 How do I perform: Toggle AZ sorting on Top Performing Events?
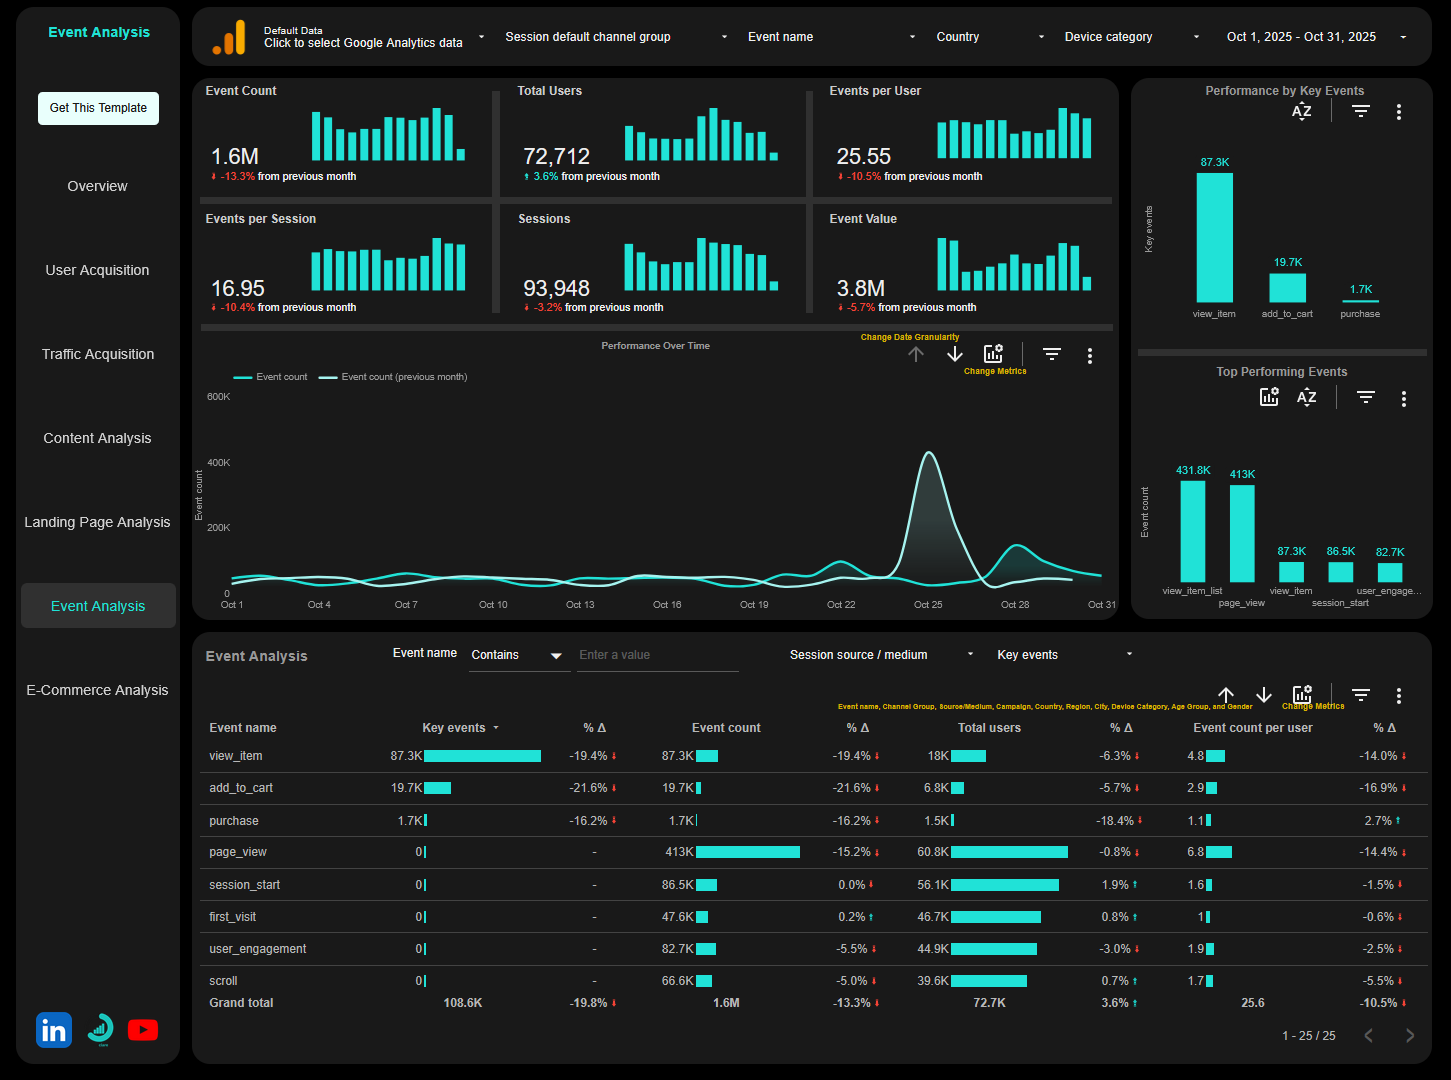[x=1306, y=397]
